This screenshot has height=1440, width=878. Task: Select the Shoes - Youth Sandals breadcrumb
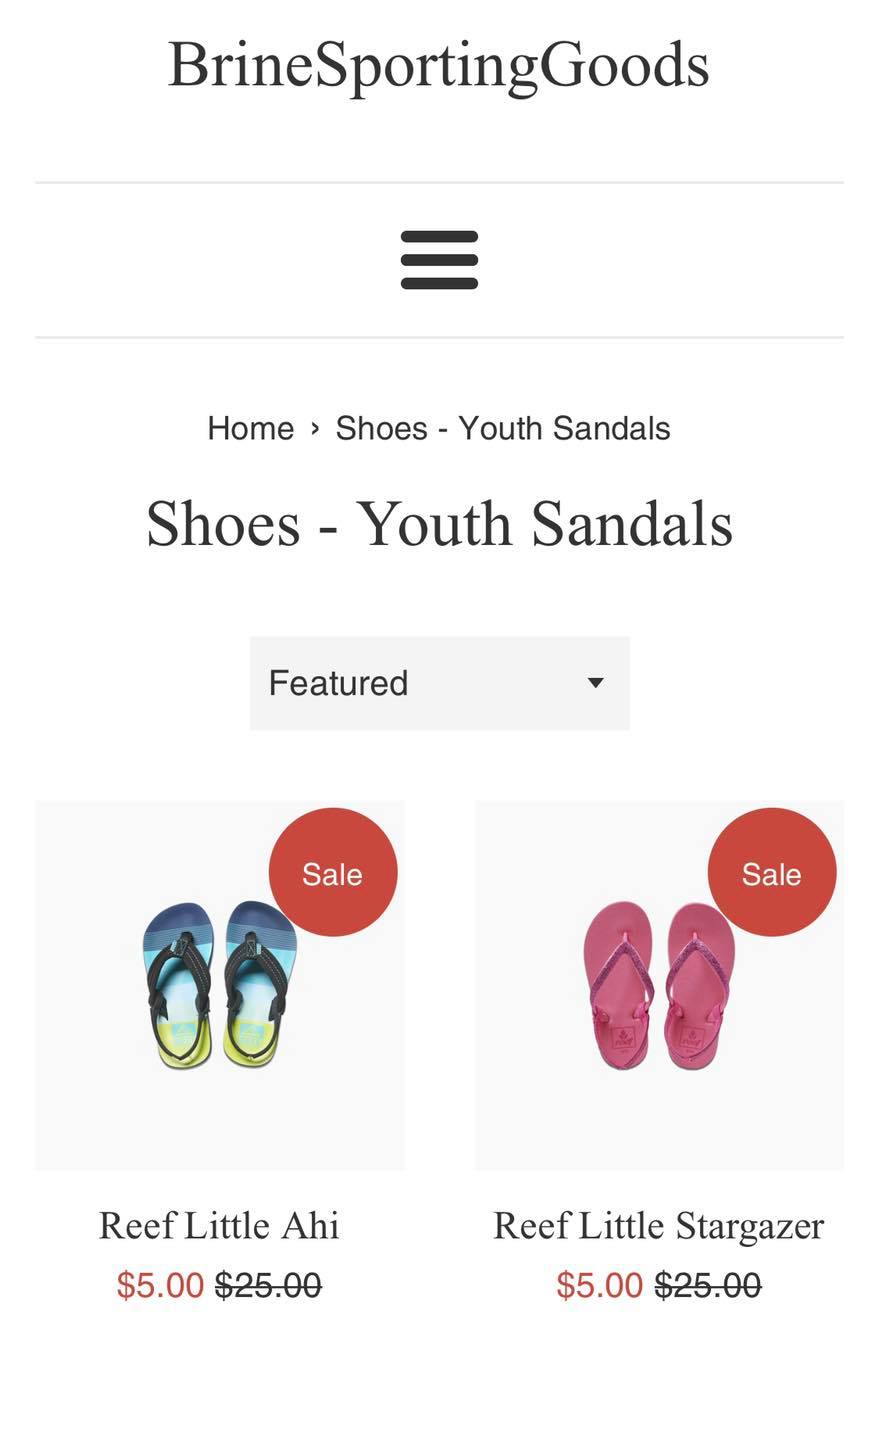[x=502, y=428]
